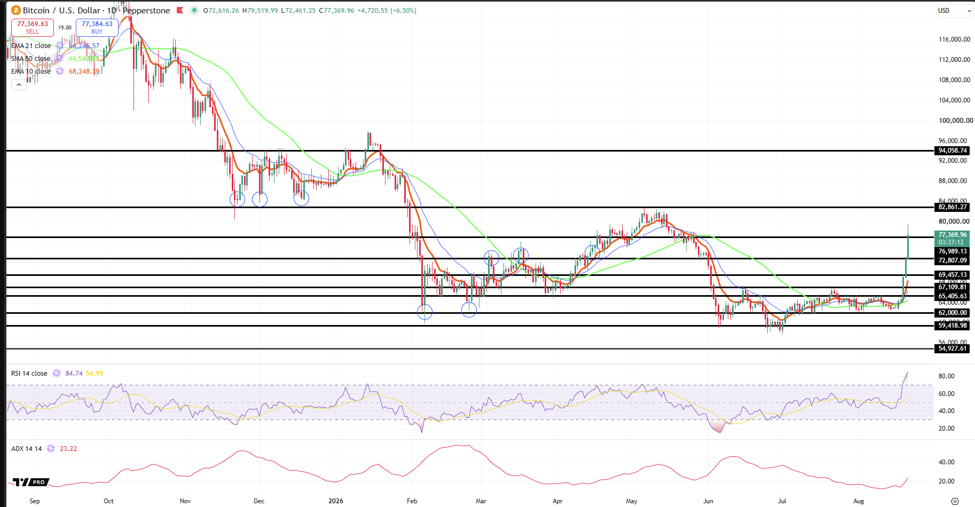This screenshot has height=507, width=975.
Task: Click the 100,000.00 price axis label
Action: coord(954,120)
